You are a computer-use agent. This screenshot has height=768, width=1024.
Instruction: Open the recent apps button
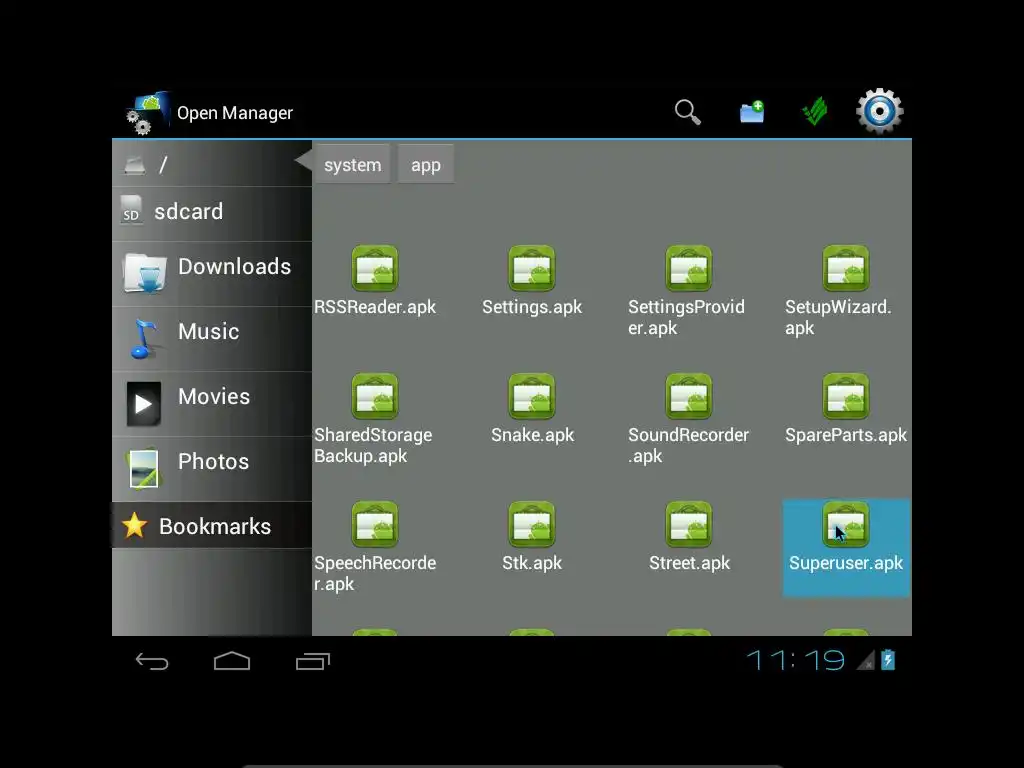pyautogui.click(x=313, y=662)
